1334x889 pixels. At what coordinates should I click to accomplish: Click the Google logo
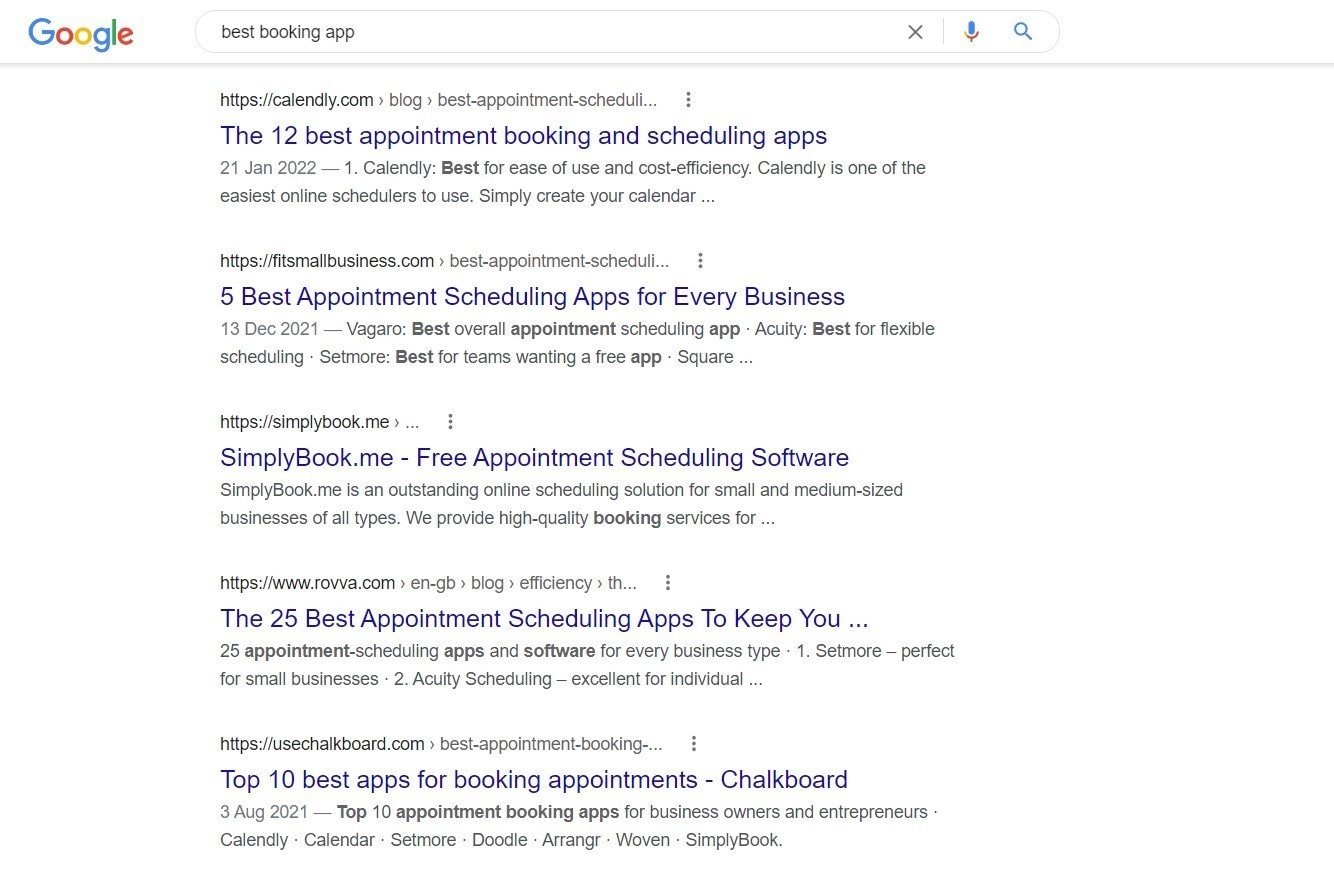click(x=81, y=33)
